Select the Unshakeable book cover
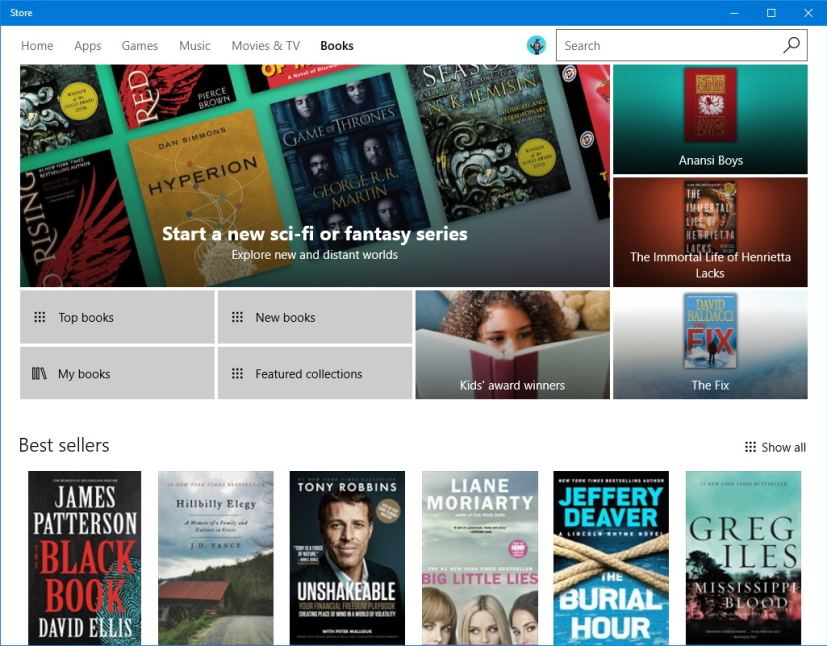 point(347,557)
